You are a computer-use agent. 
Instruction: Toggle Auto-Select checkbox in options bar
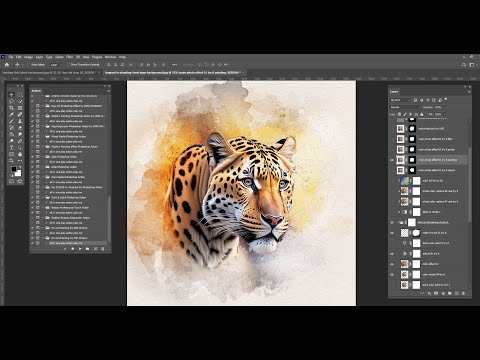click(x=29, y=65)
